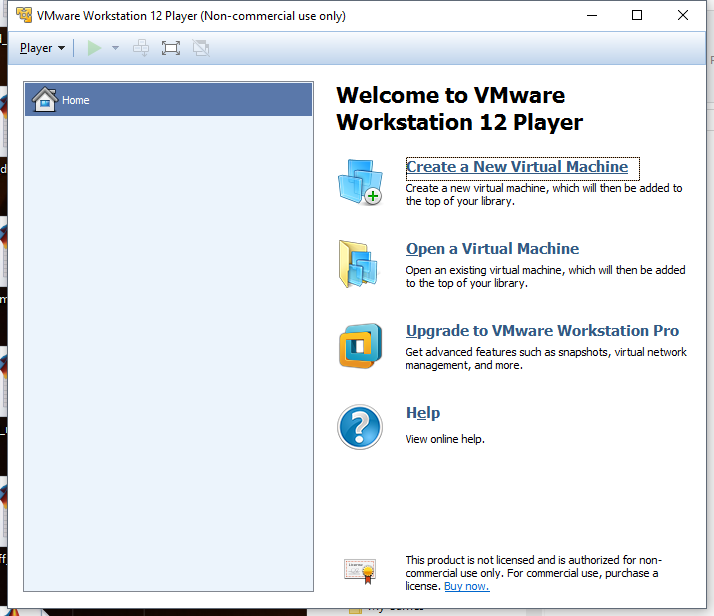Click the Send Ctrl+Alt+Del toolbar icon

pyautogui.click(x=141, y=48)
